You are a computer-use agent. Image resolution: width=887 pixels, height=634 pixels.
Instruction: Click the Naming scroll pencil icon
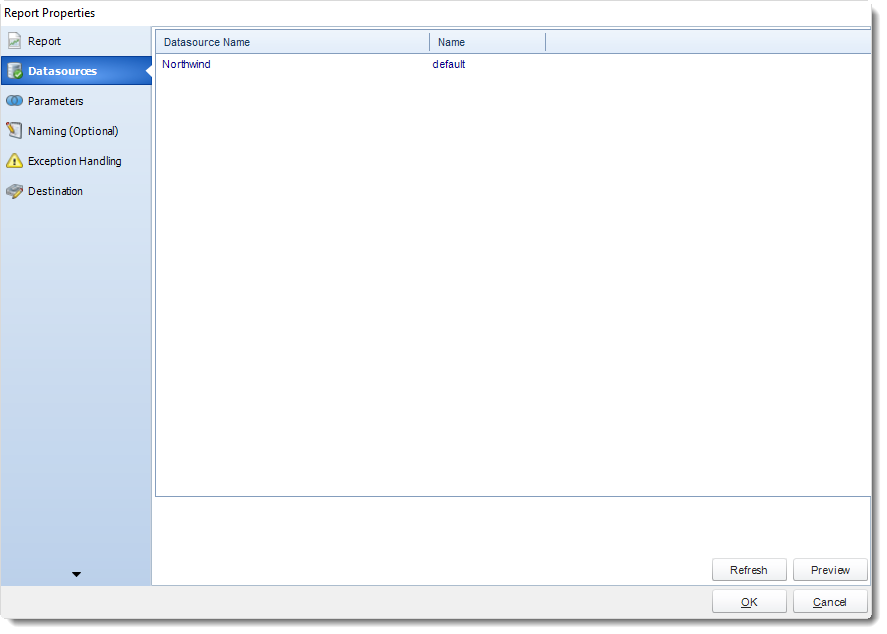(14, 131)
